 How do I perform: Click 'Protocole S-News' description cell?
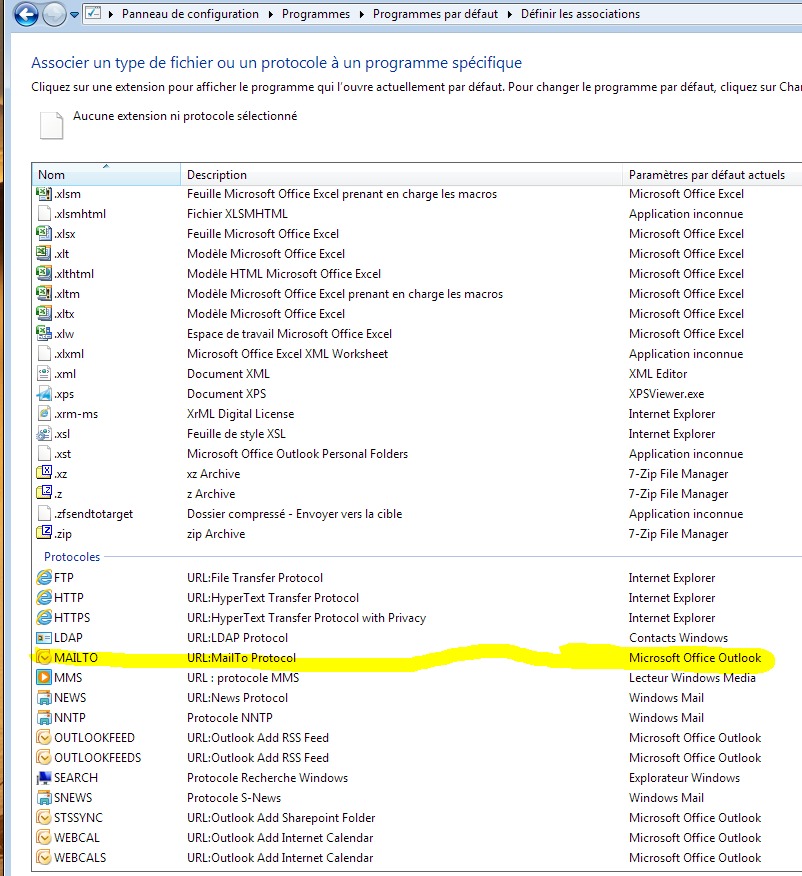[234, 797]
